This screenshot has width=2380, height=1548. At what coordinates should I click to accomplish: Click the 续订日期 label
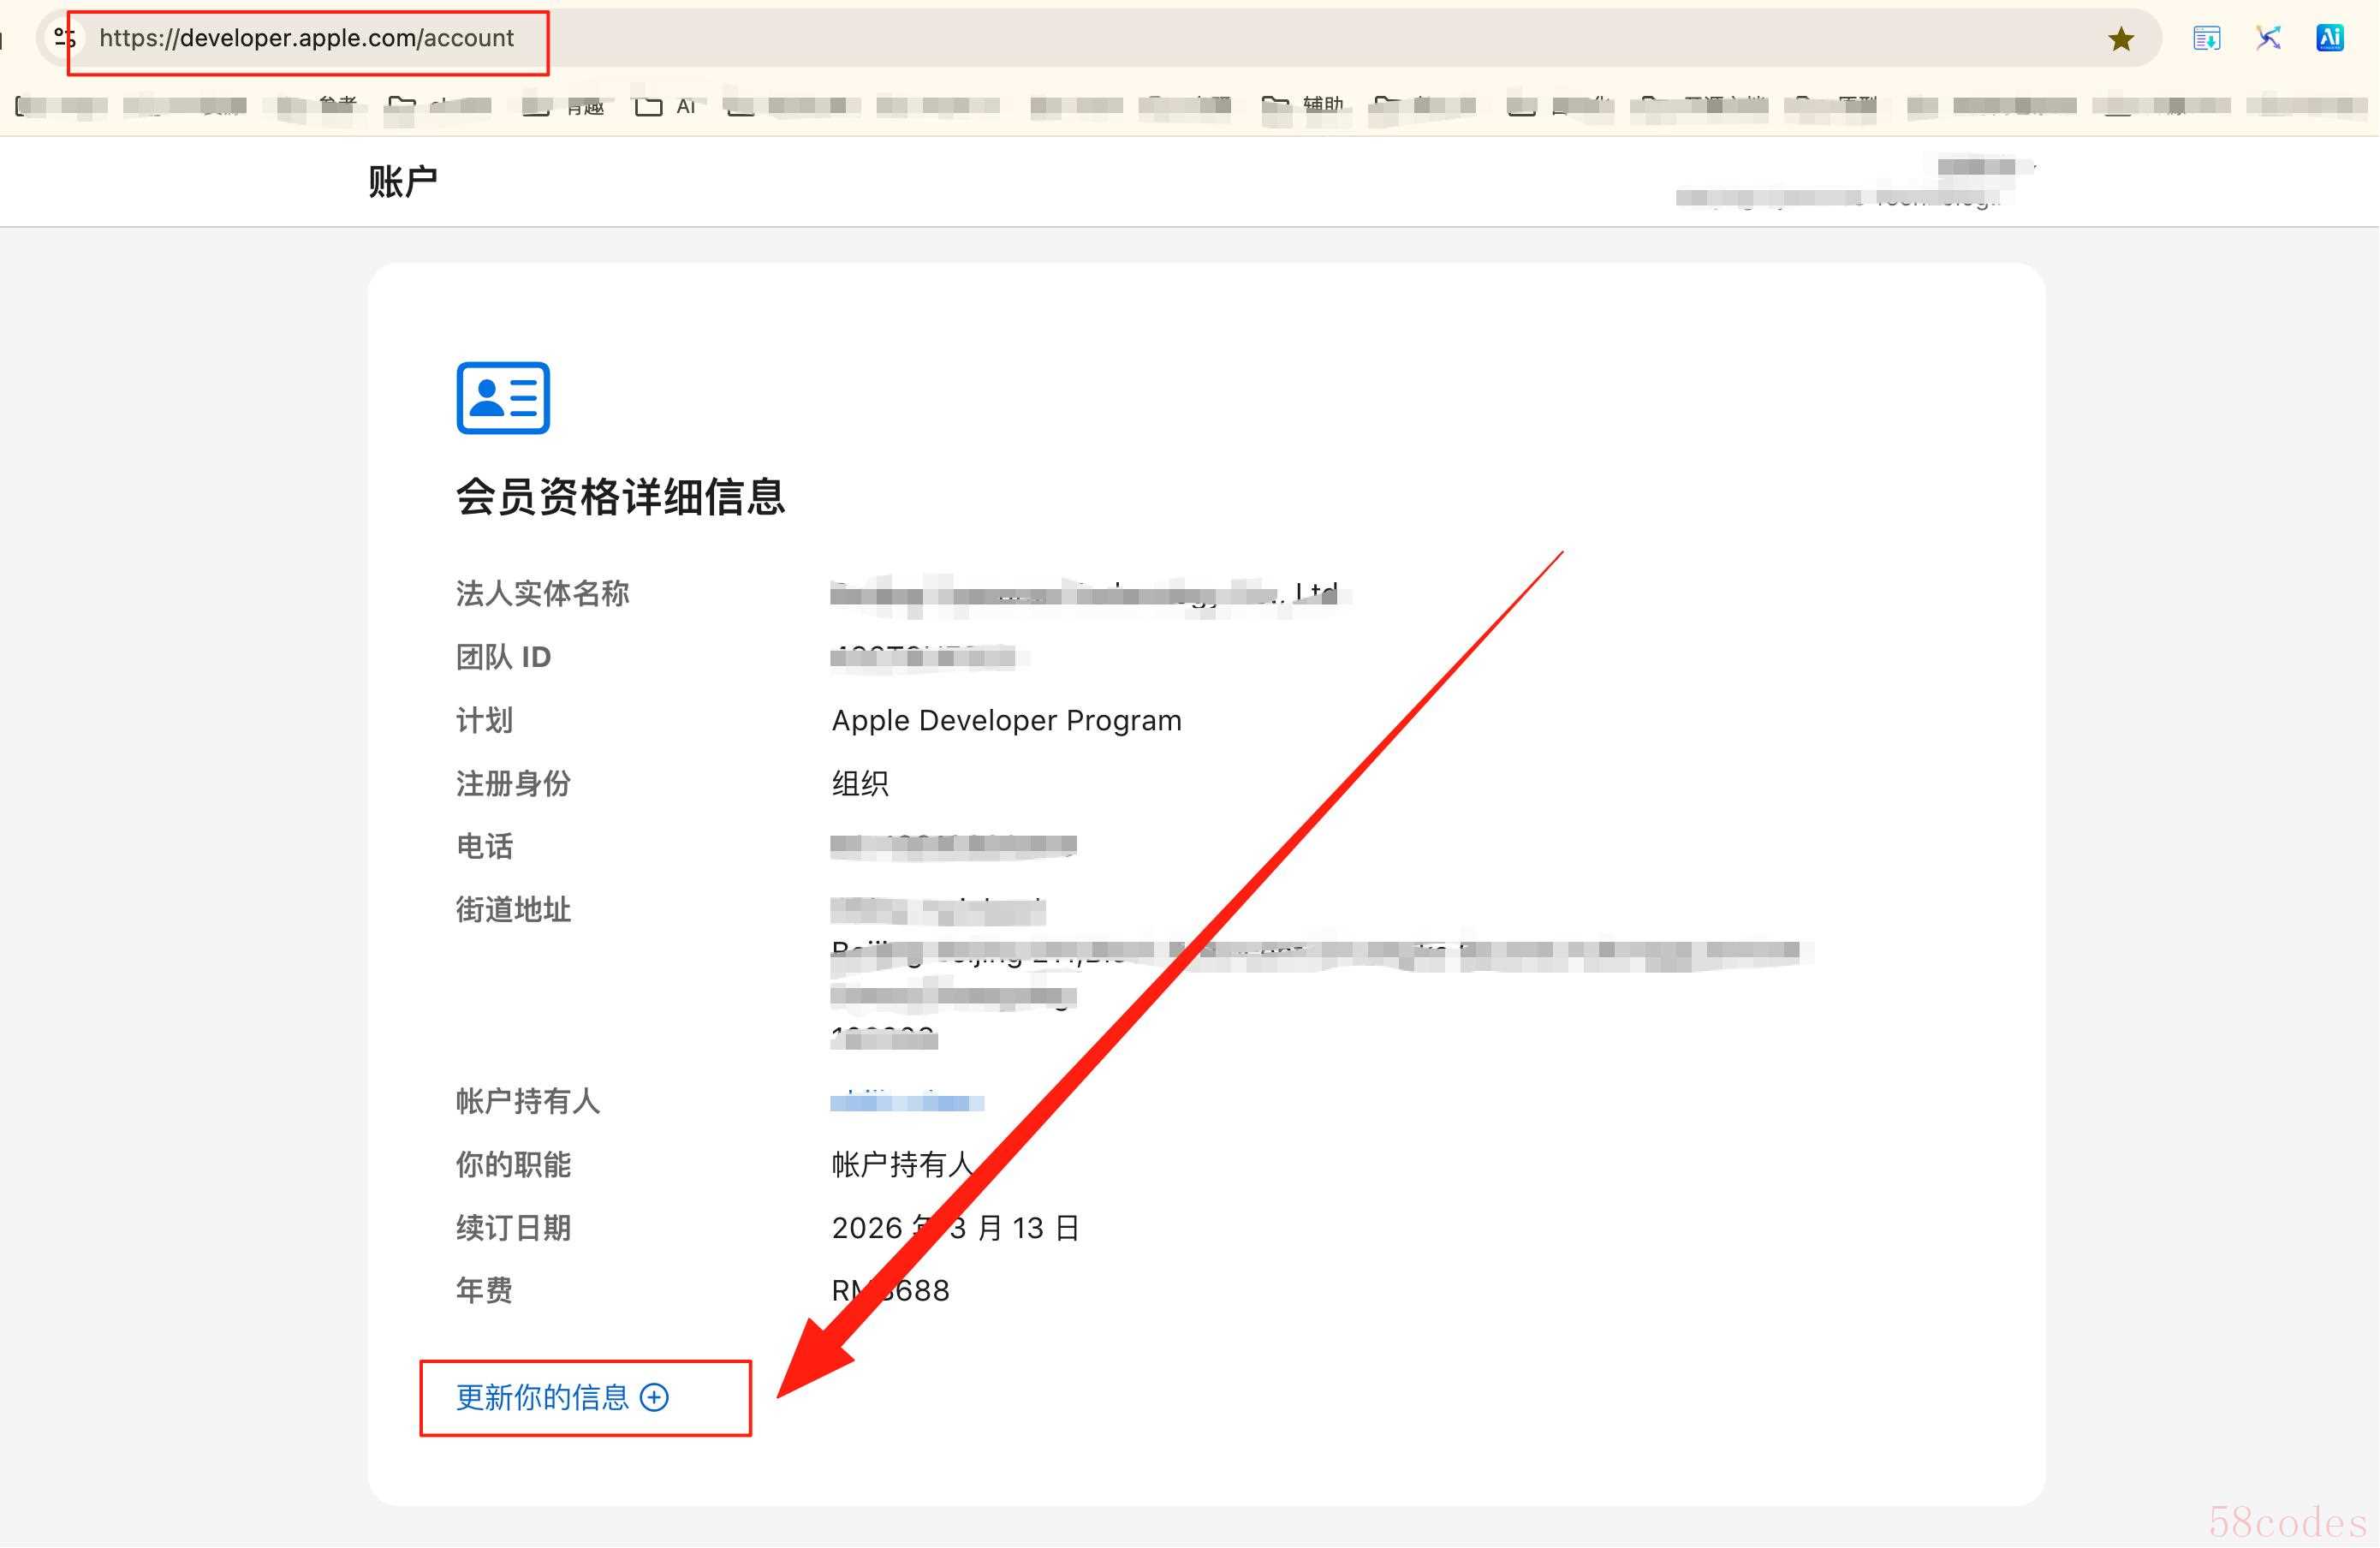tap(514, 1227)
